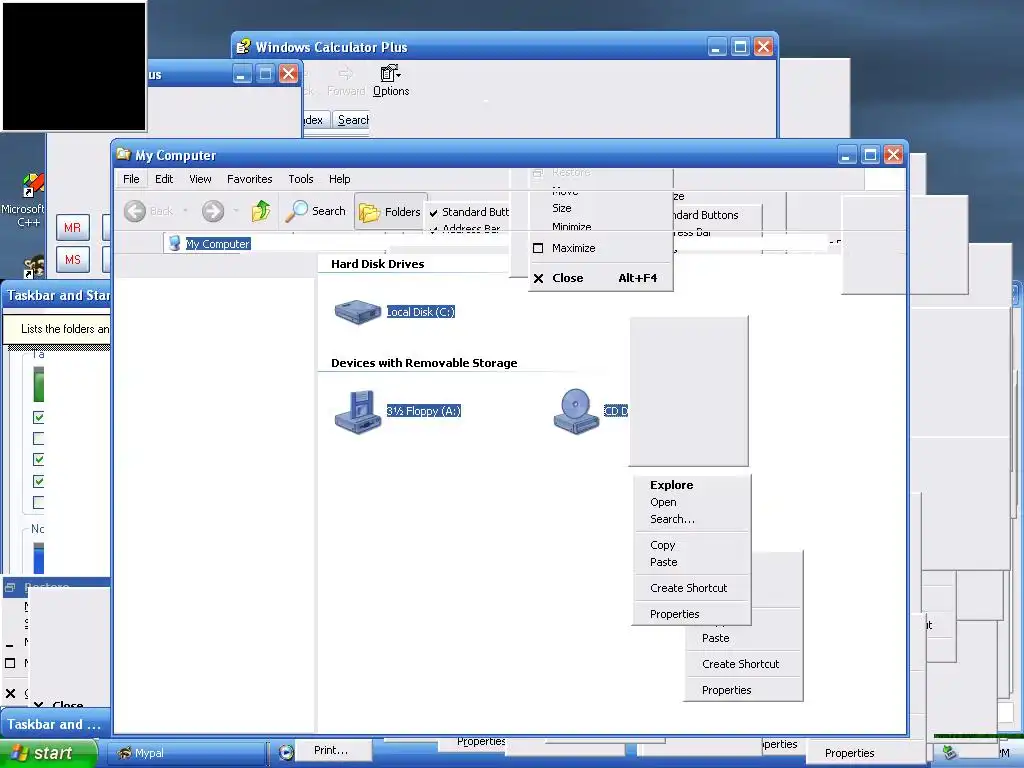This screenshot has height=768, width=1024.
Task: Click the 'Hard Disk Drives' group header
Action: tap(377, 264)
